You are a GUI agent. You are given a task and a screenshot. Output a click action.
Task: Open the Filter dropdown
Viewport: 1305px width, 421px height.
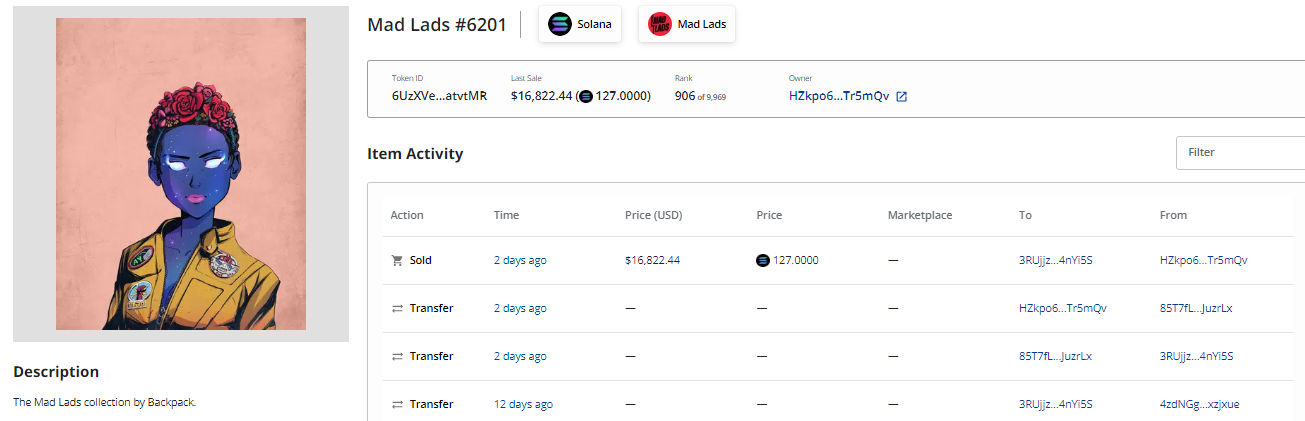[x=1241, y=153]
